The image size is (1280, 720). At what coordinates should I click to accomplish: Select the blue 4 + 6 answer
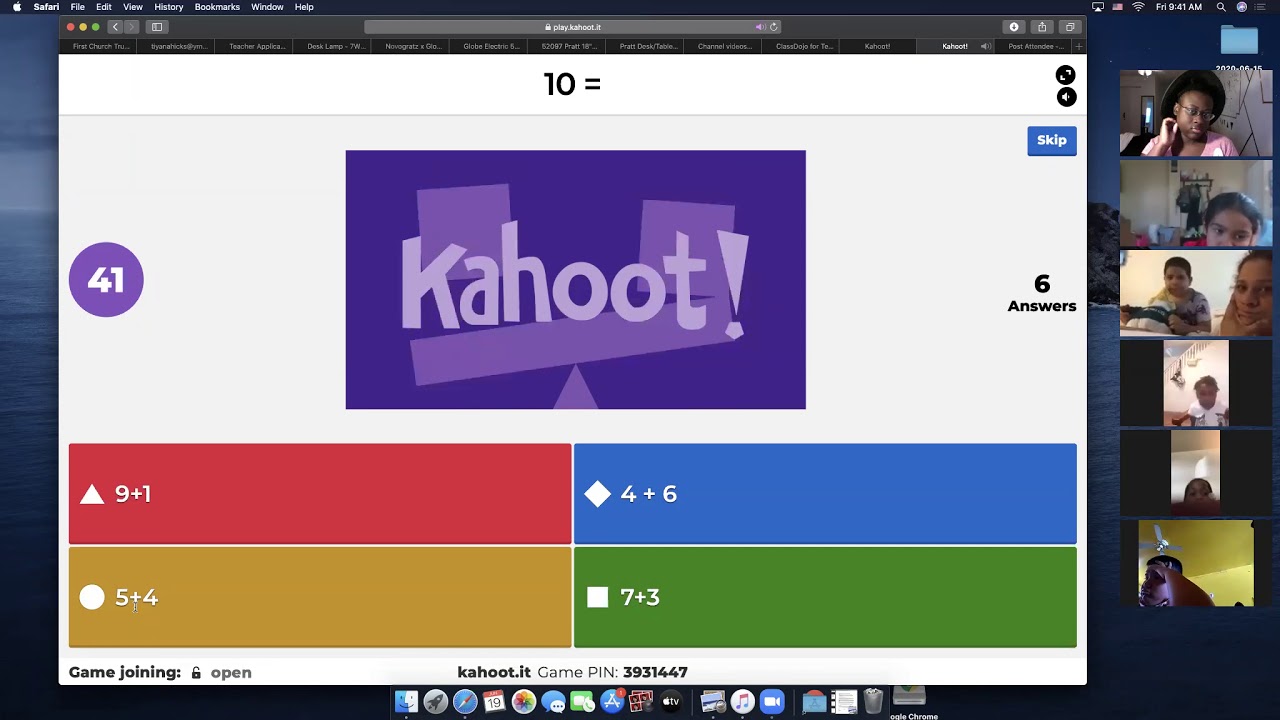[x=825, y=494]
